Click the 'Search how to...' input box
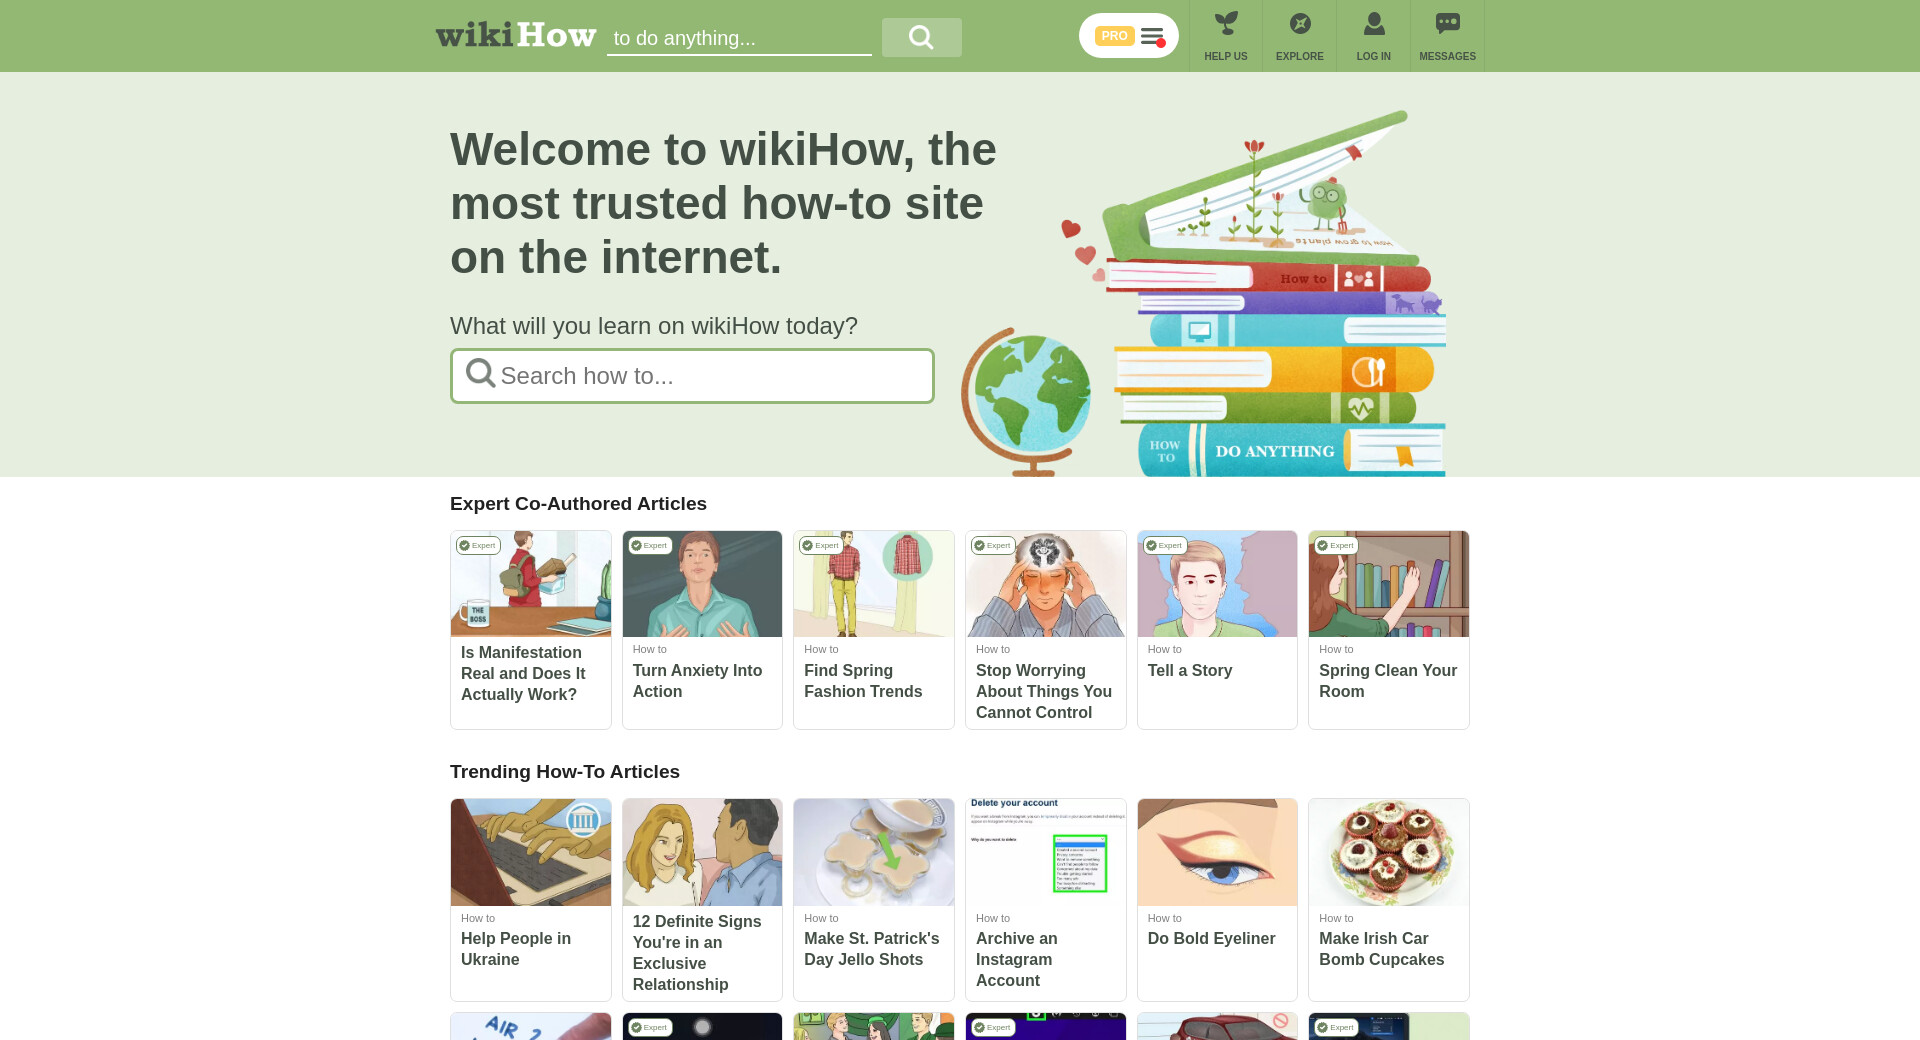 [x=692, y=376]
